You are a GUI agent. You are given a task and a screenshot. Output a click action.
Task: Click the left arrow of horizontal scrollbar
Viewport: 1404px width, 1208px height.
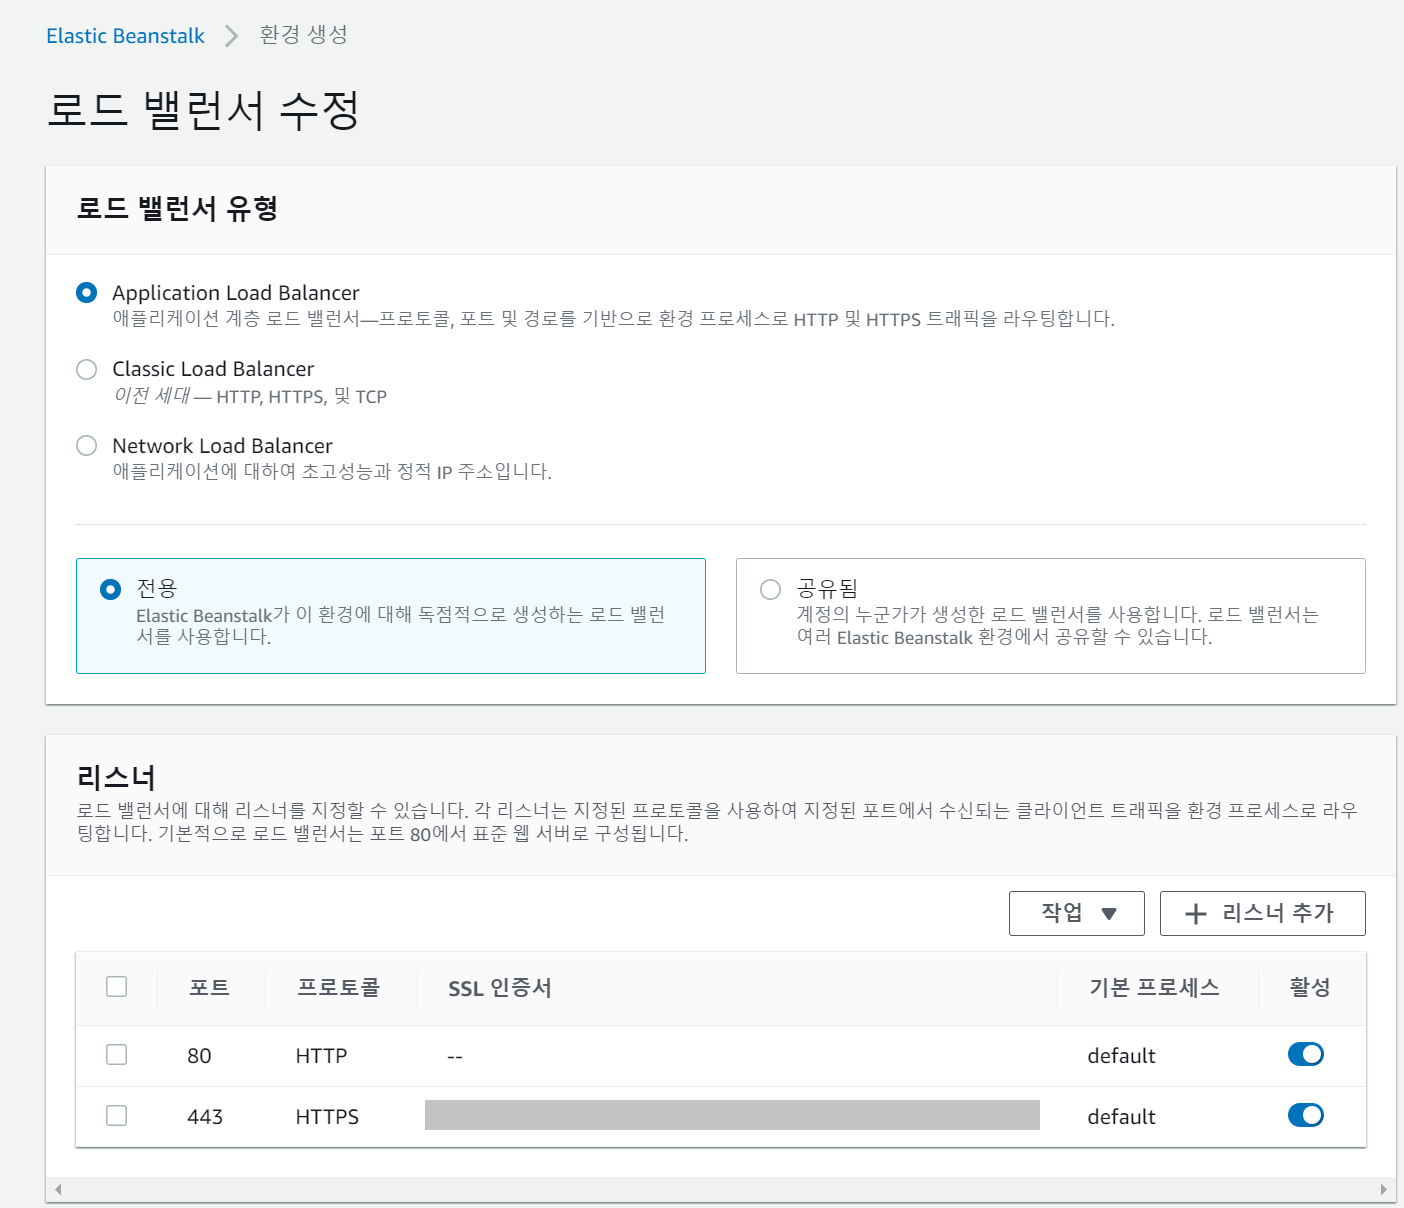pos(58,1189)
